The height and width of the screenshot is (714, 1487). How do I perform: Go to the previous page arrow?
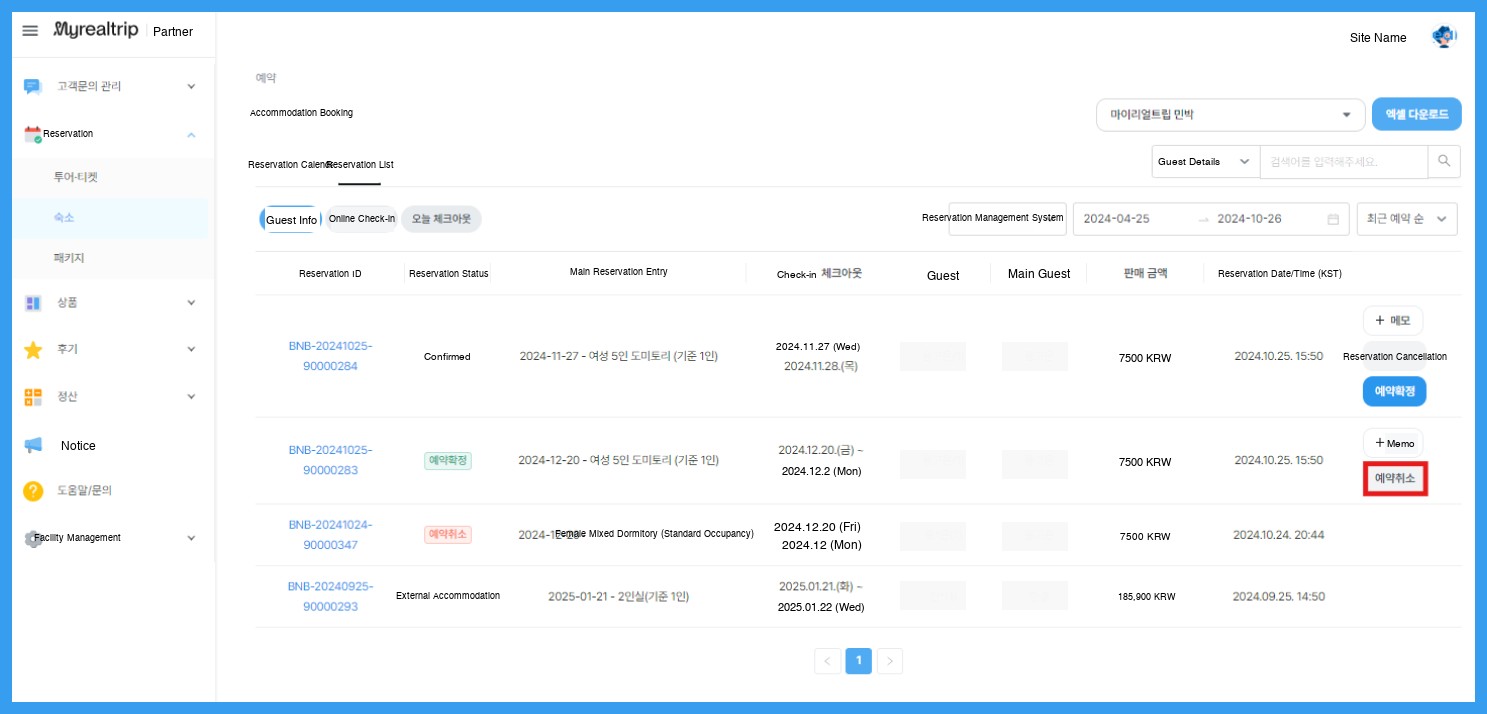pyautogui.click(x=828, y=661)
